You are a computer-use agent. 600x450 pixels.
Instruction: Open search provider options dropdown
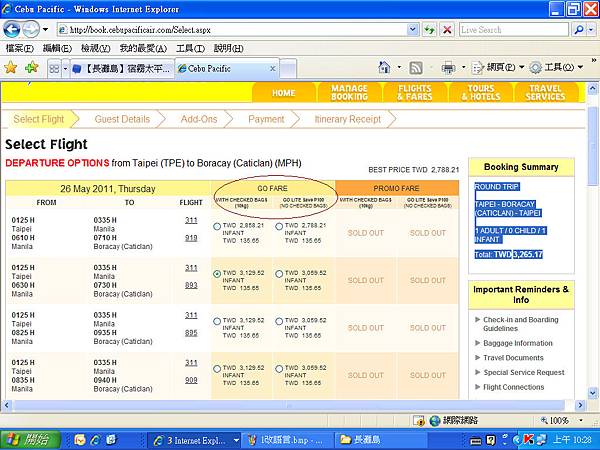[x=592, y=29]
